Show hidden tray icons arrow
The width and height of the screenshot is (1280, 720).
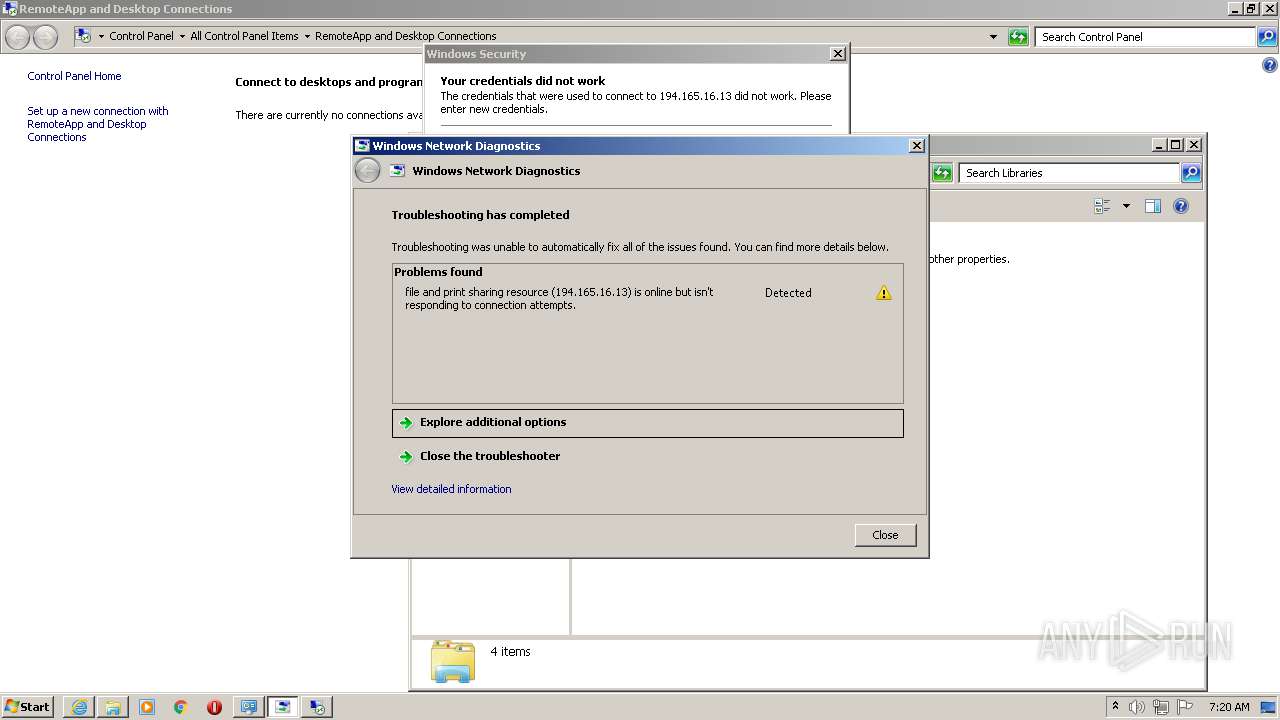tap(1115, 706)
